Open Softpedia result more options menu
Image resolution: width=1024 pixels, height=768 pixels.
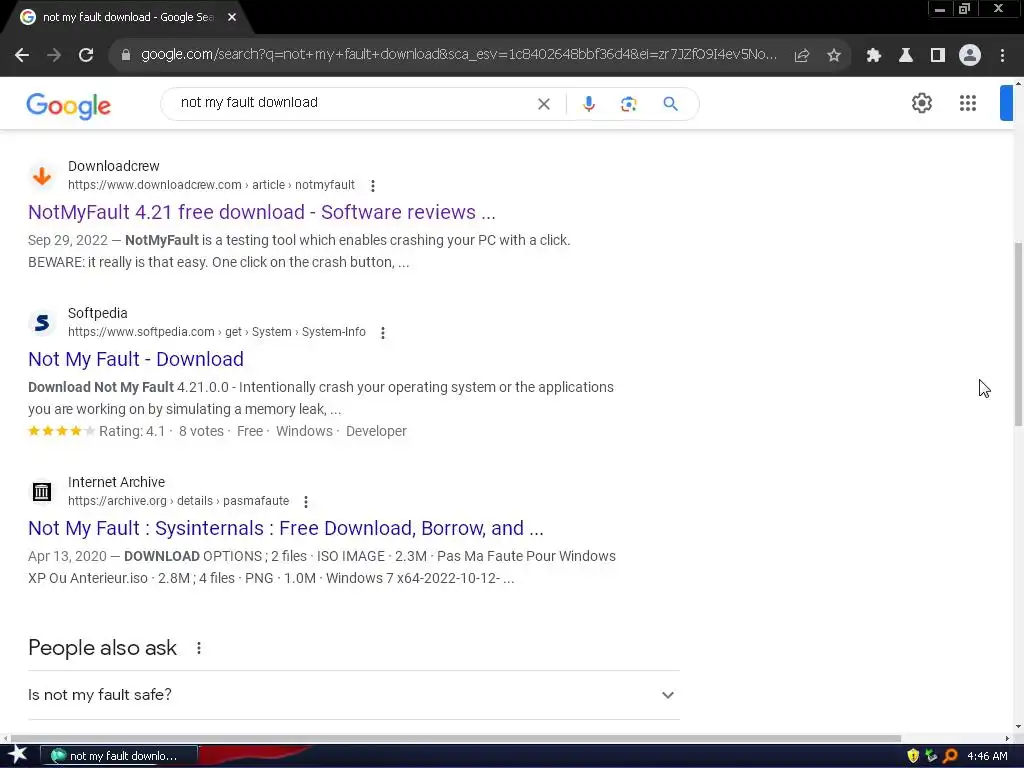[383, 332]
